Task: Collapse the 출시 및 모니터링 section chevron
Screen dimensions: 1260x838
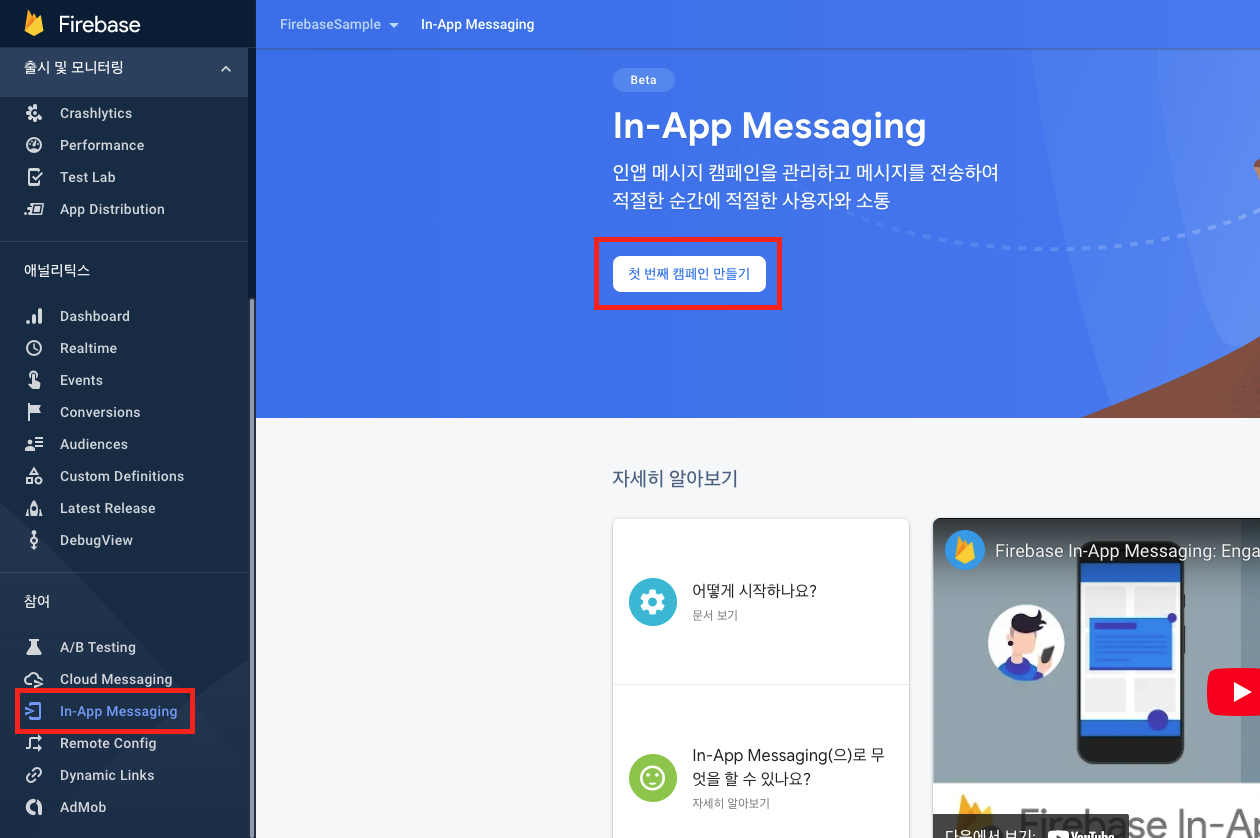Action: click(226, 69)
